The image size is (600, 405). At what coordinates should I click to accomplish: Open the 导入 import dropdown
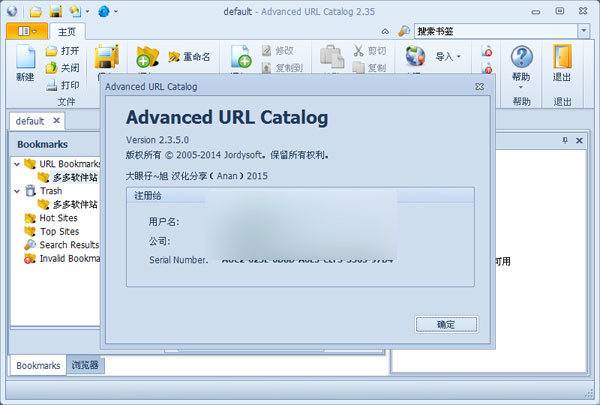448,57
